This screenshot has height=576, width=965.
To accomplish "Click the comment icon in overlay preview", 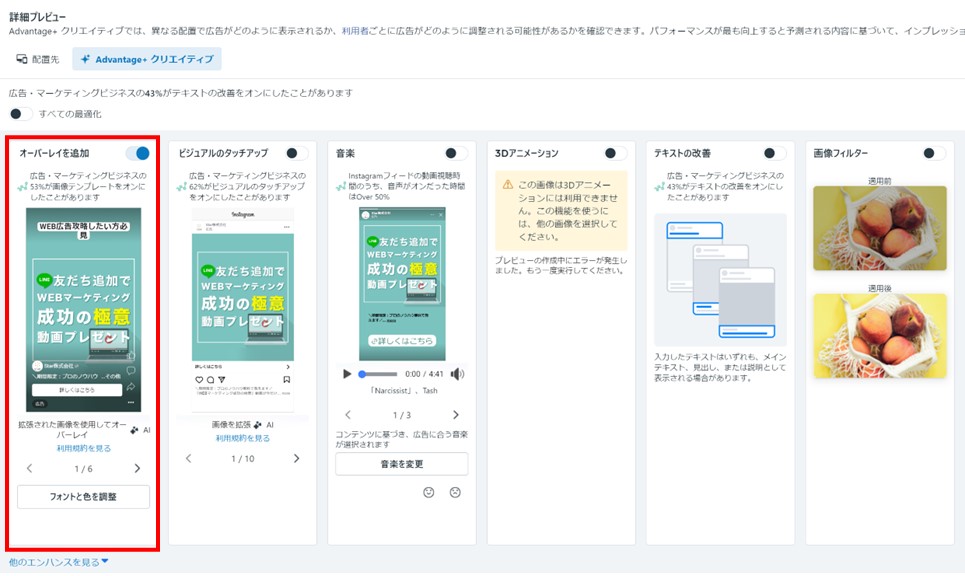I will point(130,370).
